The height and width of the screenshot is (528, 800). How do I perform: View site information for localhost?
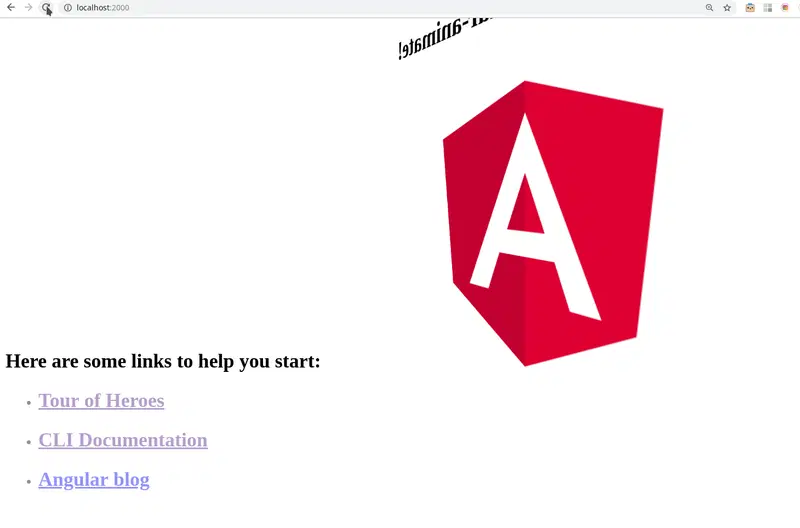tap(68, 7)
